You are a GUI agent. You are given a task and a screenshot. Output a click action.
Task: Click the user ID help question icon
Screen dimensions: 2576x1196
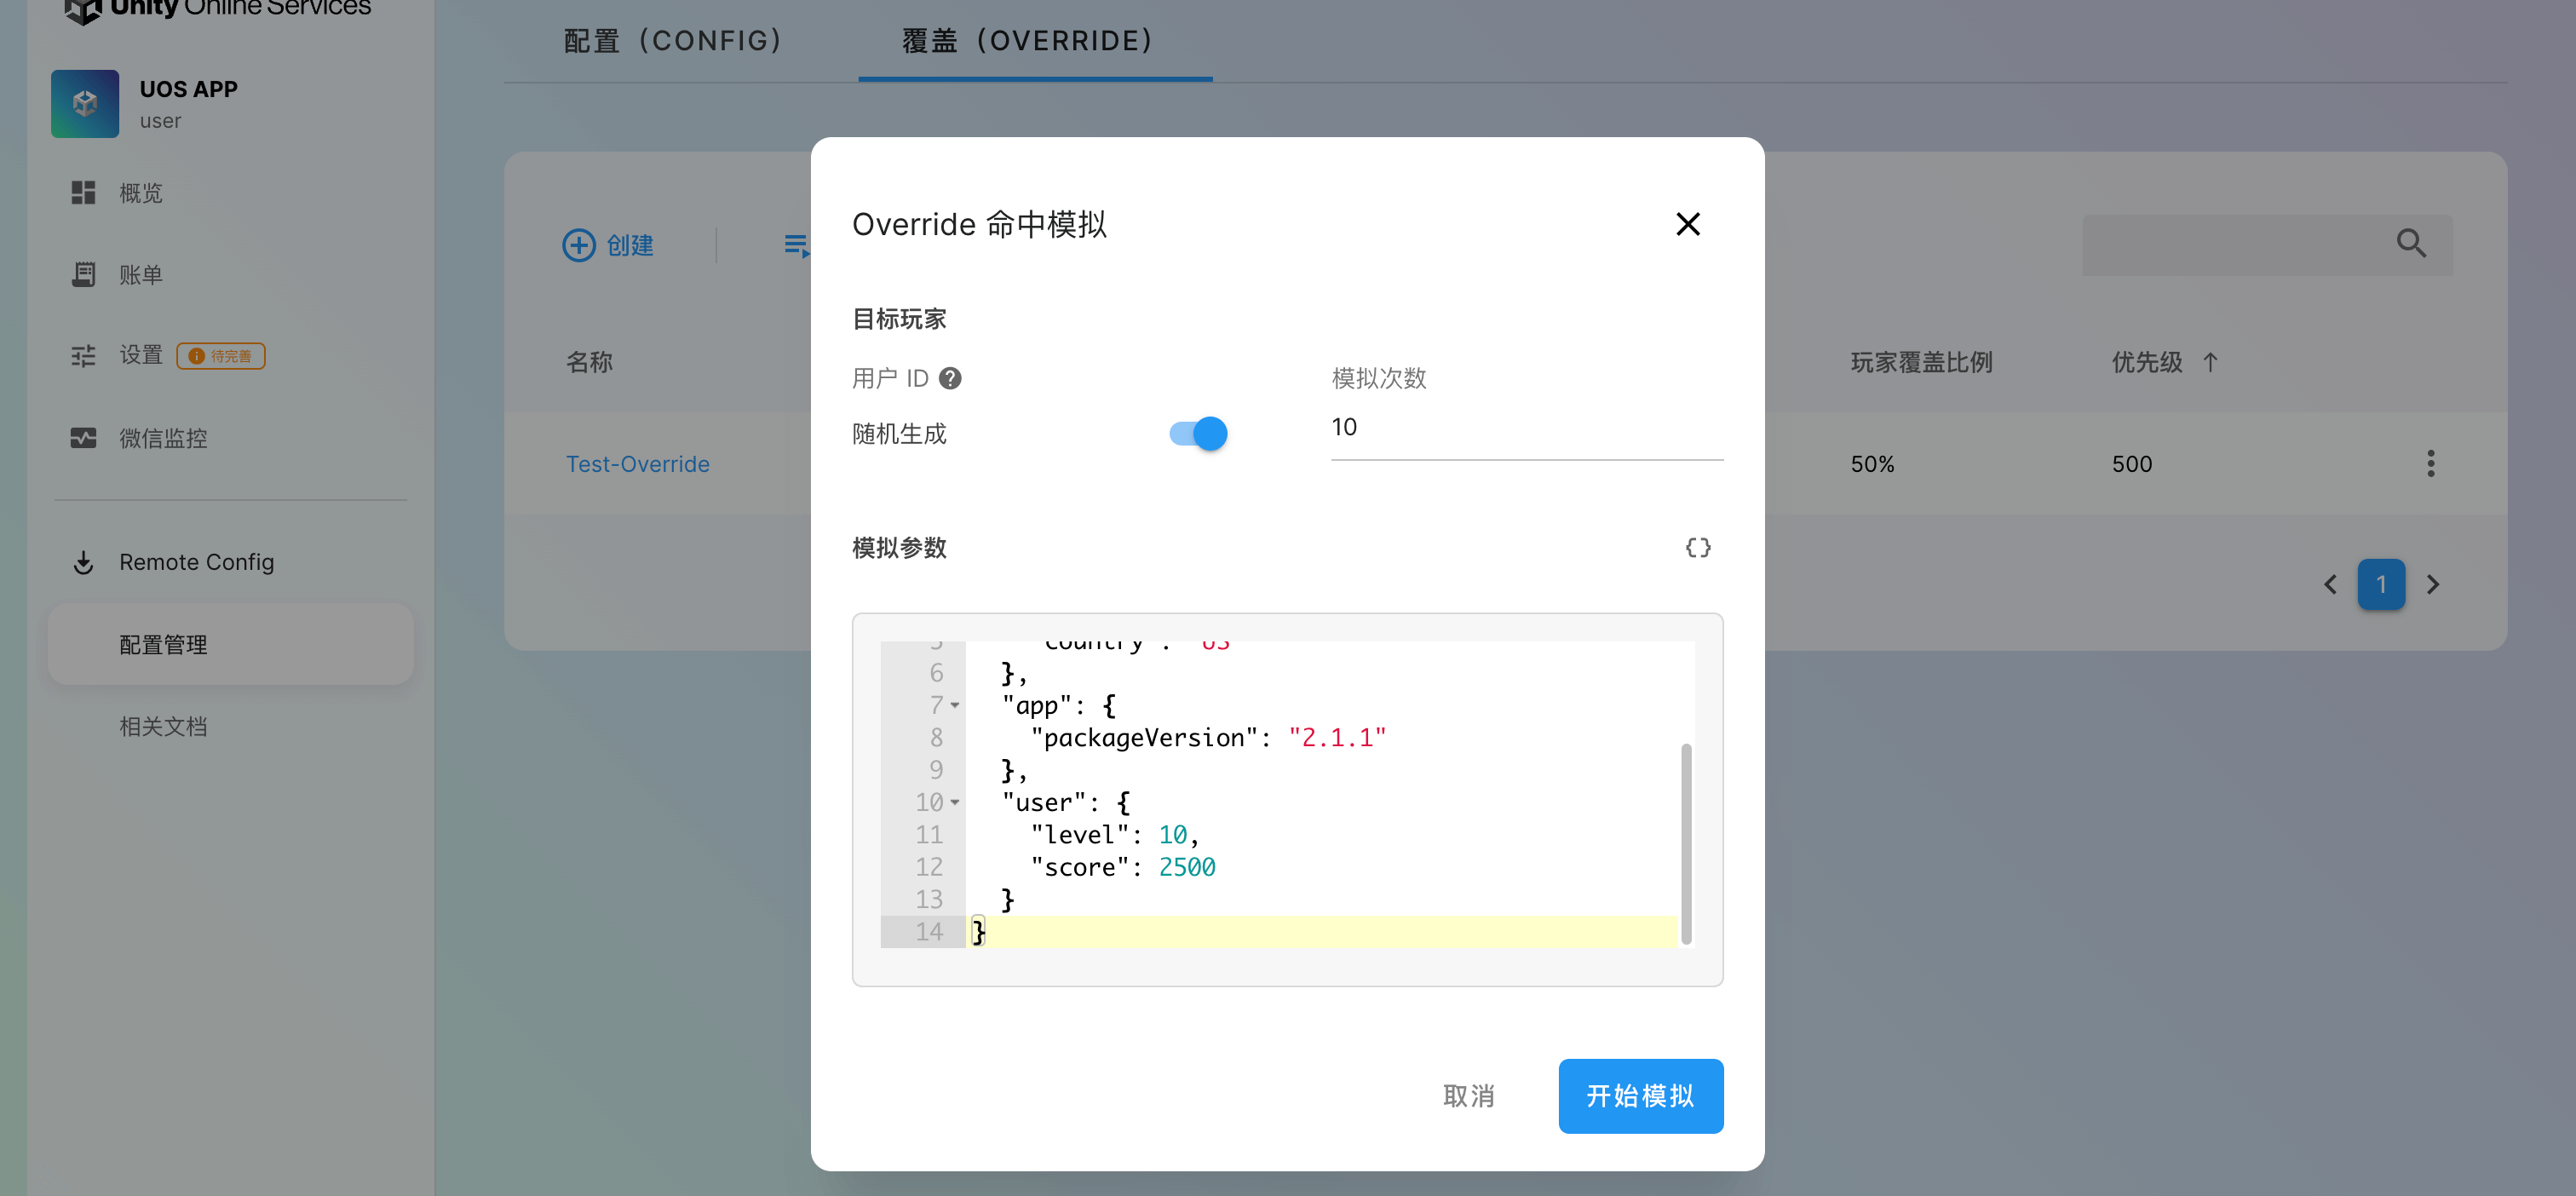click(950, 378)
